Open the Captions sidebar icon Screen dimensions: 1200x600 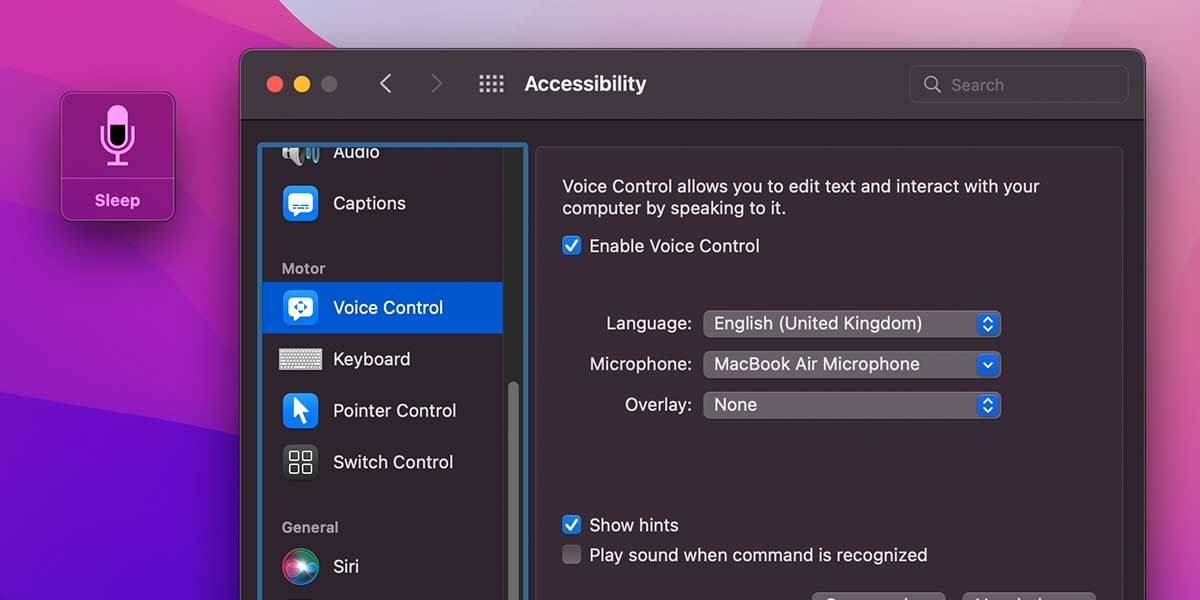(x=300, y=203)
